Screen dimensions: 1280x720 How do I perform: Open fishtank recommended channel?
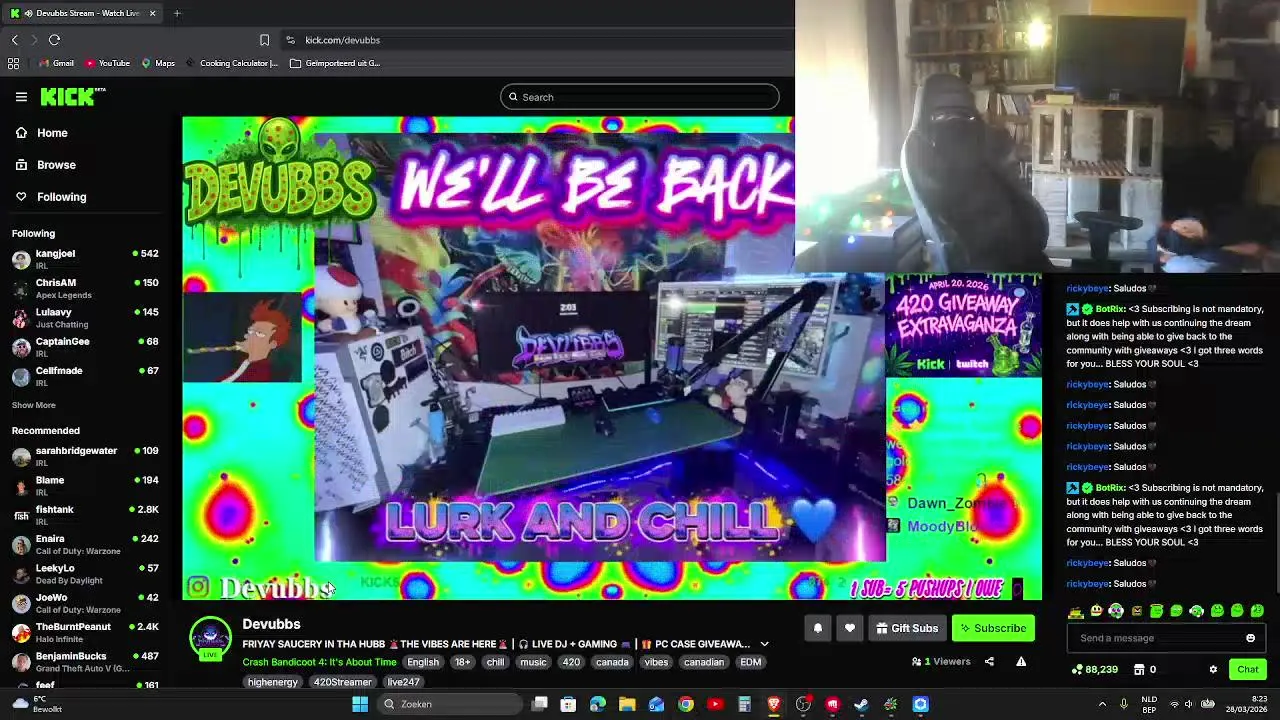(x=86, y=515)
